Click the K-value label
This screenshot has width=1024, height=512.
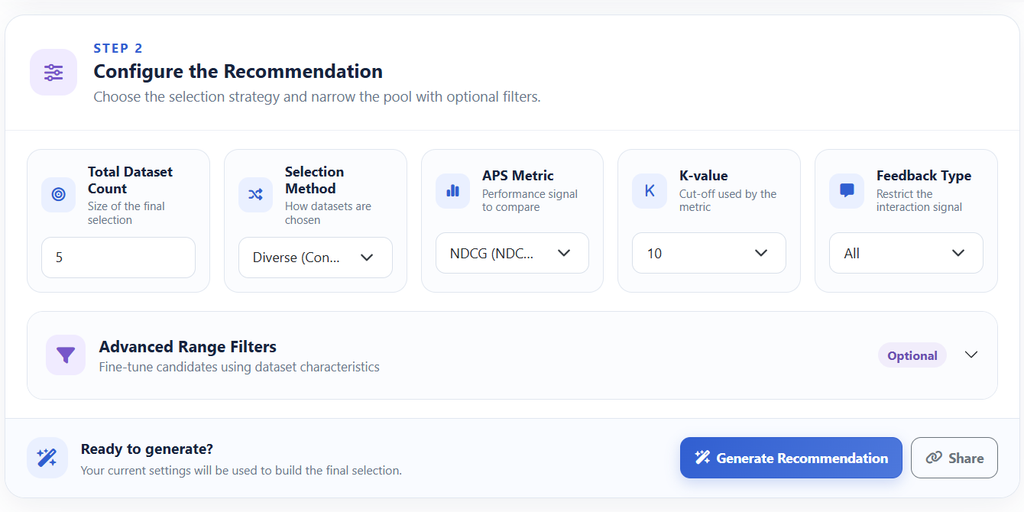click(x=703, y=176)
